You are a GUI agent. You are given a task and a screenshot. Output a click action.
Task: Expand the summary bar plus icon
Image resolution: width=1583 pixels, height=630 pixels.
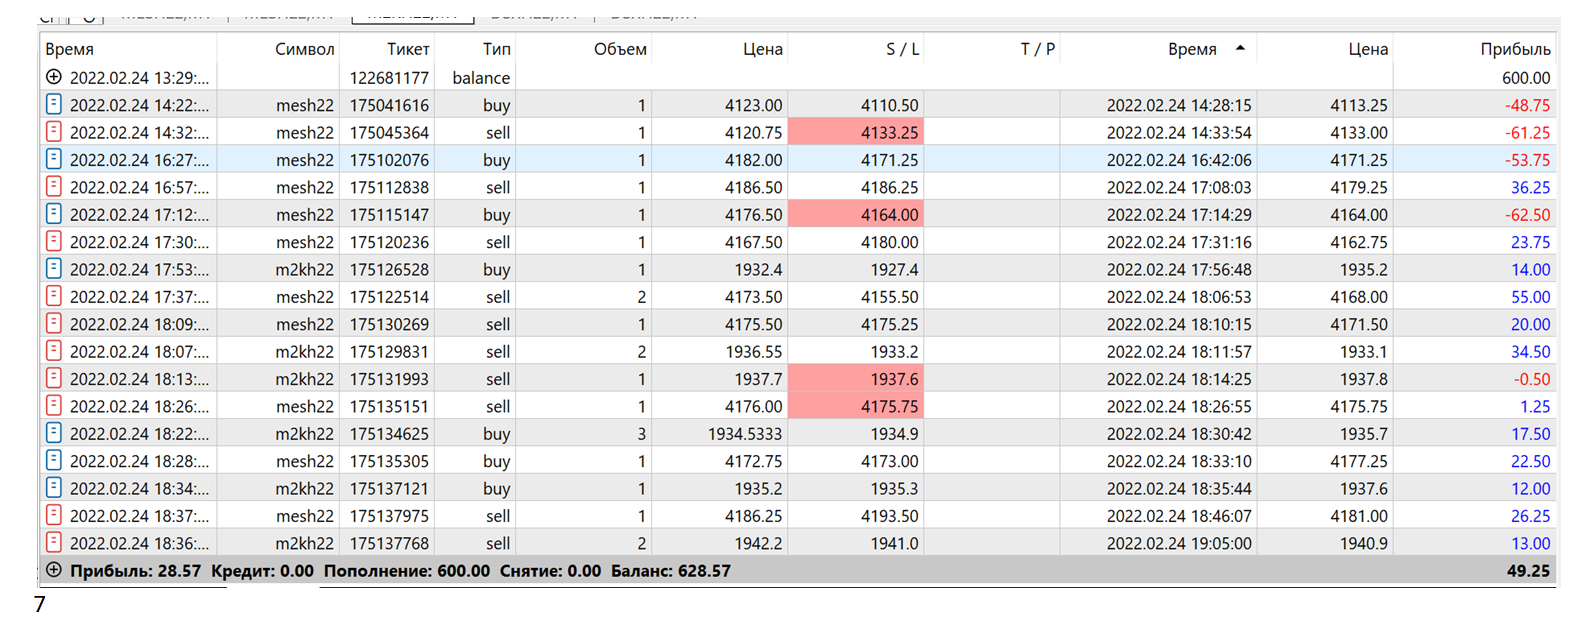(54, 570)
